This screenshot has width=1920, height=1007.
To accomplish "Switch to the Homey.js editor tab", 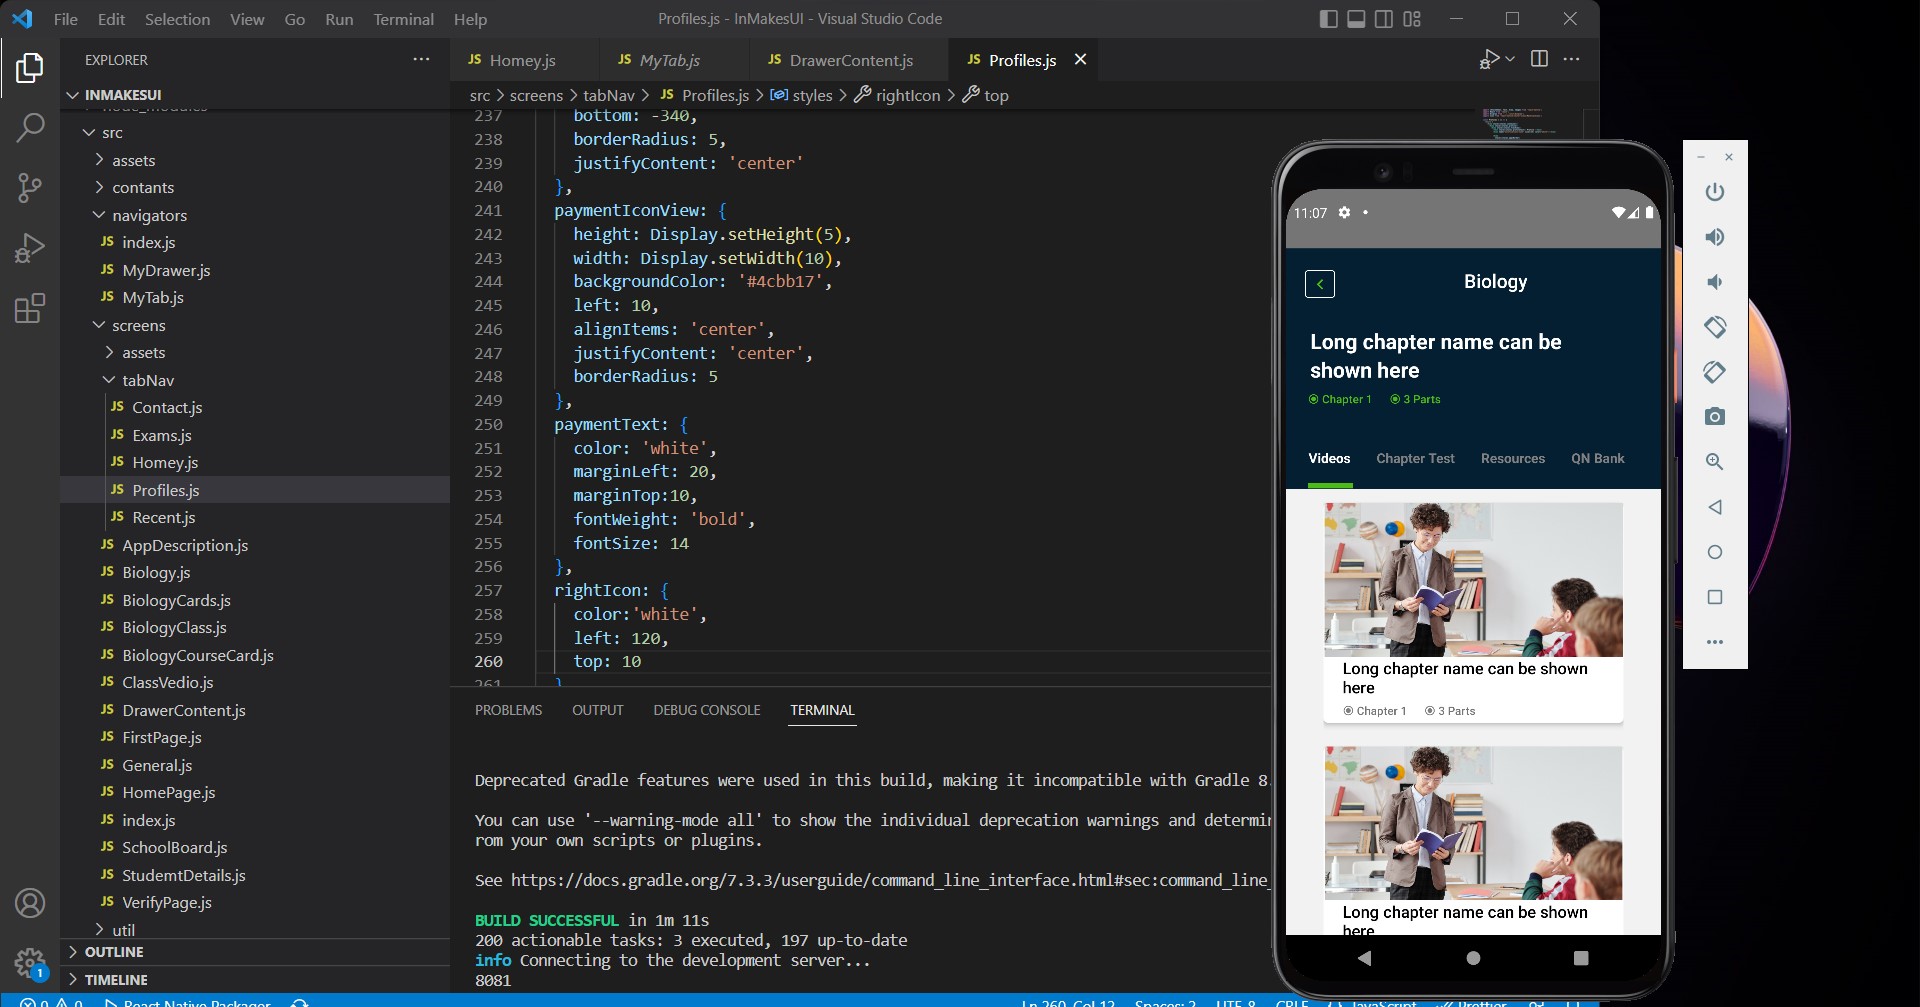I will tap(521, 60).
